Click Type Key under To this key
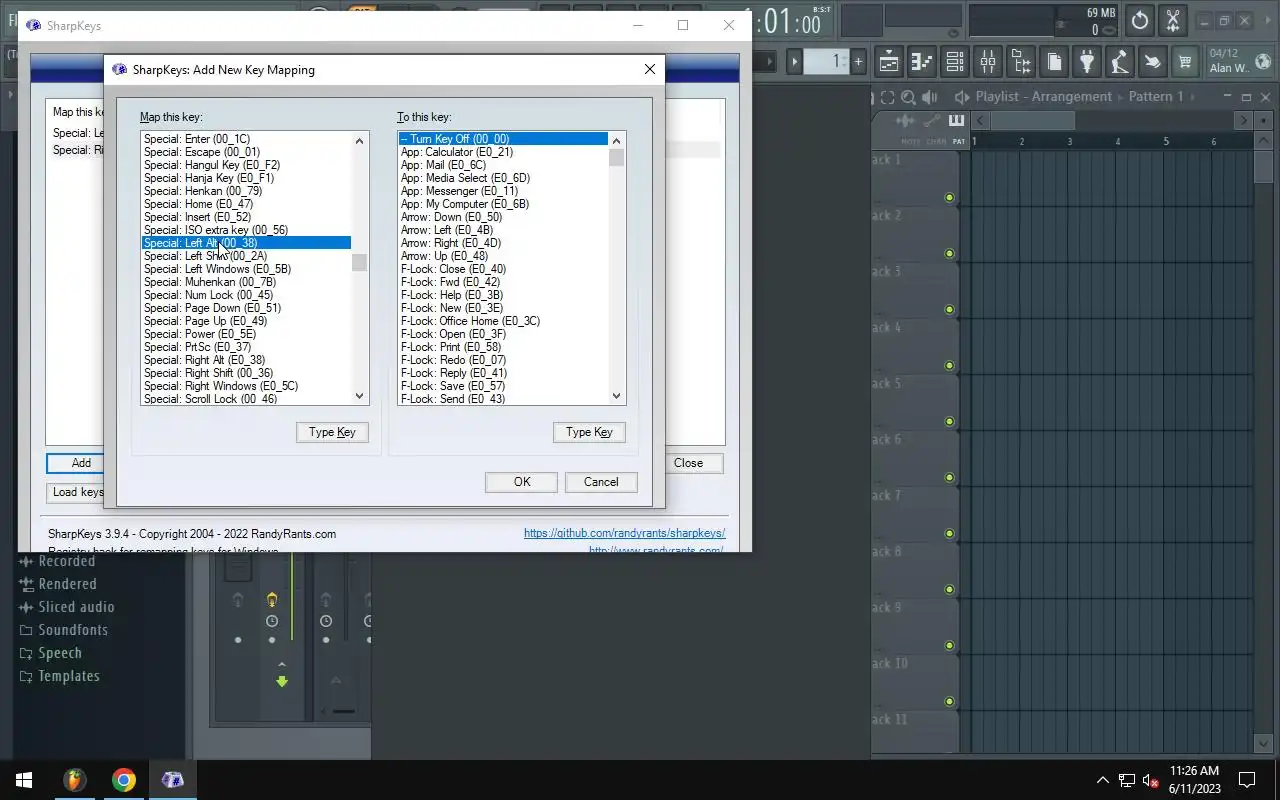1280x800 pixels. [589, 432]
